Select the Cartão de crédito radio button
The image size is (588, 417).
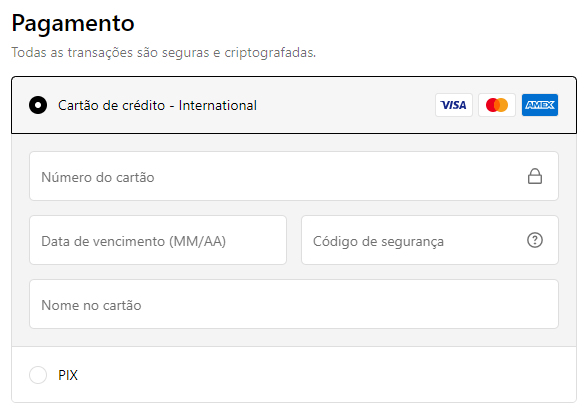click(38, 105)
